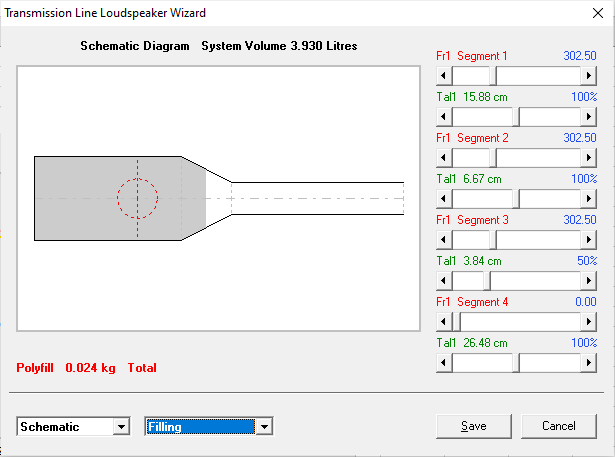Click the Segment 4 value 0.00
This screenshot has height=457, width=615.
pos(586,302)
